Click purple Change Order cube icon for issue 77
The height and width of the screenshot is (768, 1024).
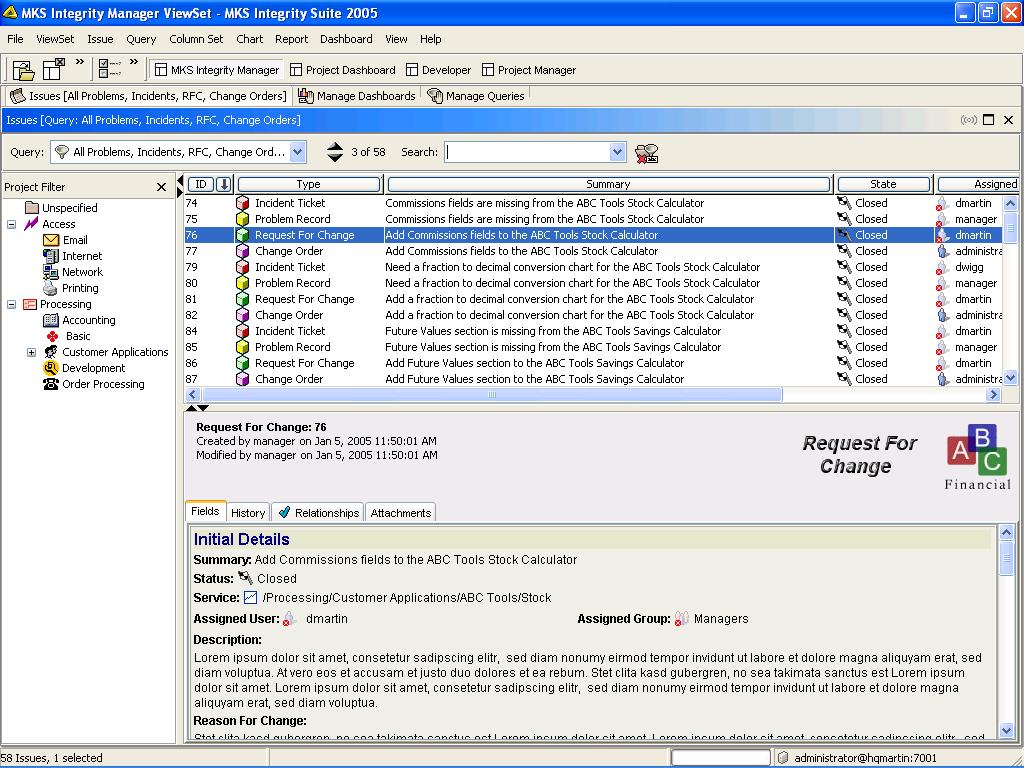tap(242, 251)
